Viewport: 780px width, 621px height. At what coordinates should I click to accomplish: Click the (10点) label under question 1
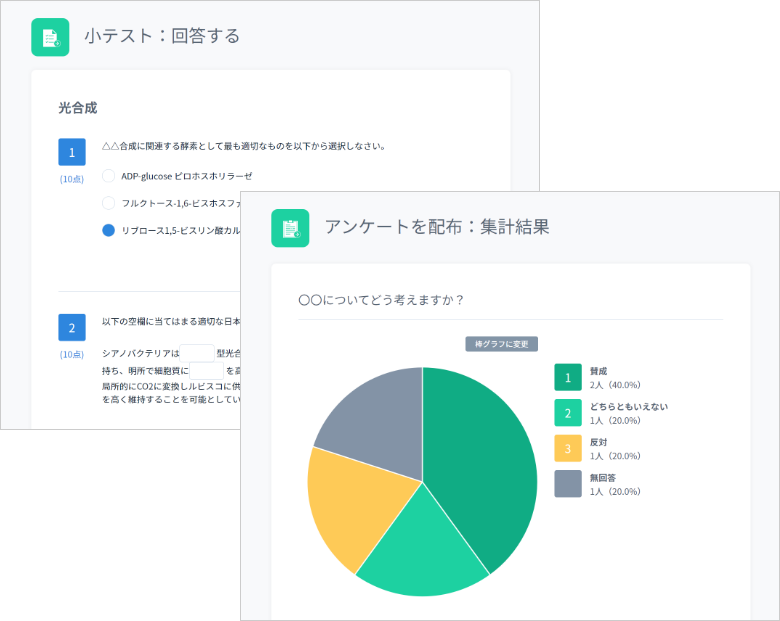point(72,179)
